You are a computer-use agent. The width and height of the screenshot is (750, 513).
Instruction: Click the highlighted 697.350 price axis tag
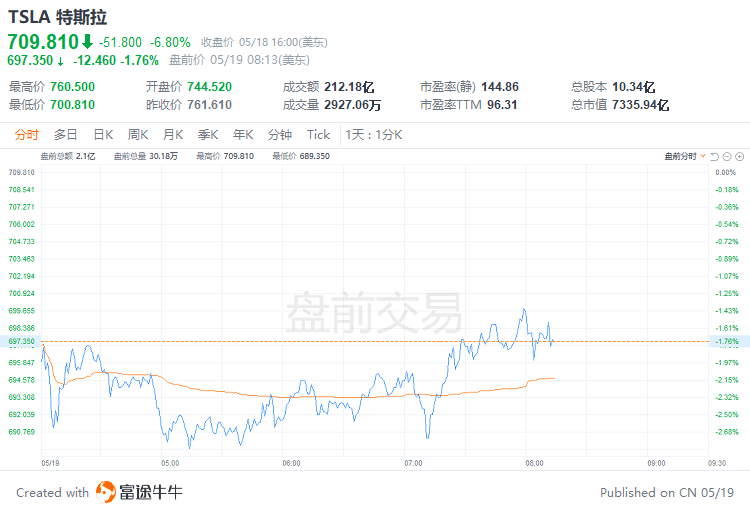point(22,341)
